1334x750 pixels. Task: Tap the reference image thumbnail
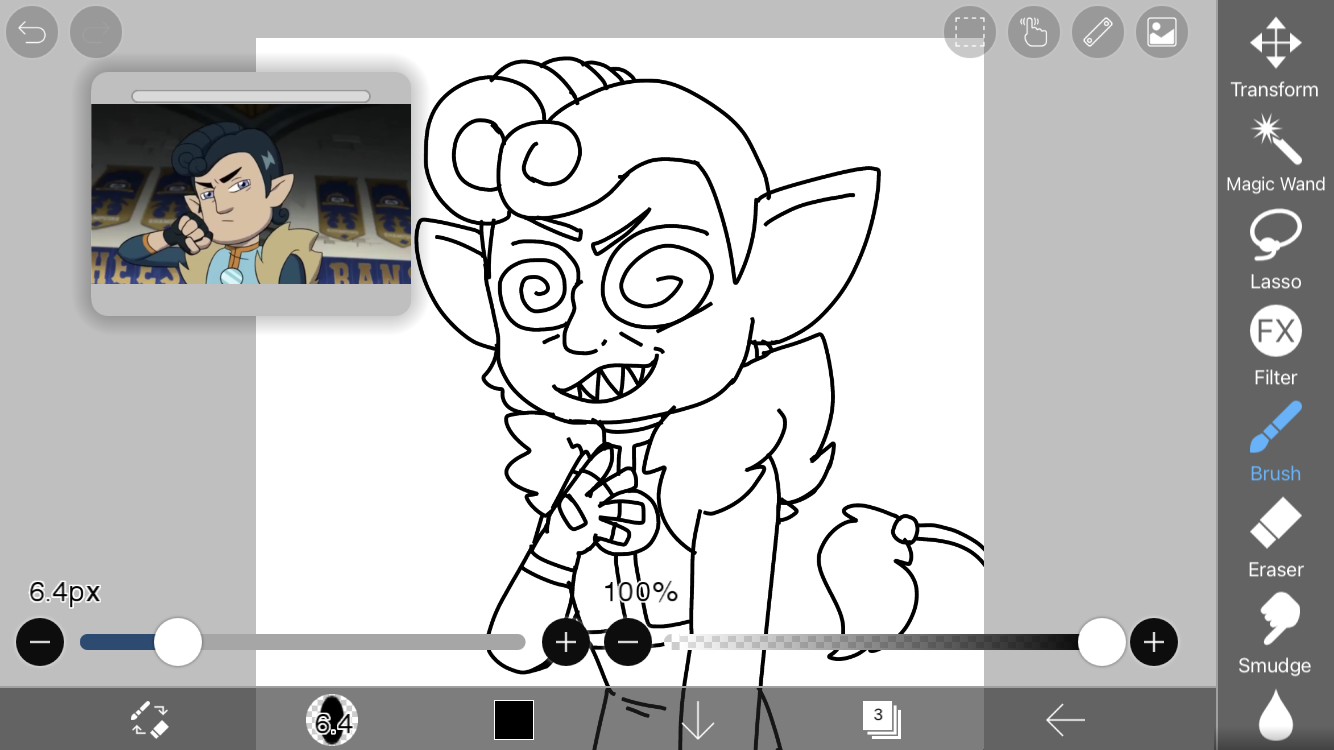pyautogui.click(x=251, y=194)
